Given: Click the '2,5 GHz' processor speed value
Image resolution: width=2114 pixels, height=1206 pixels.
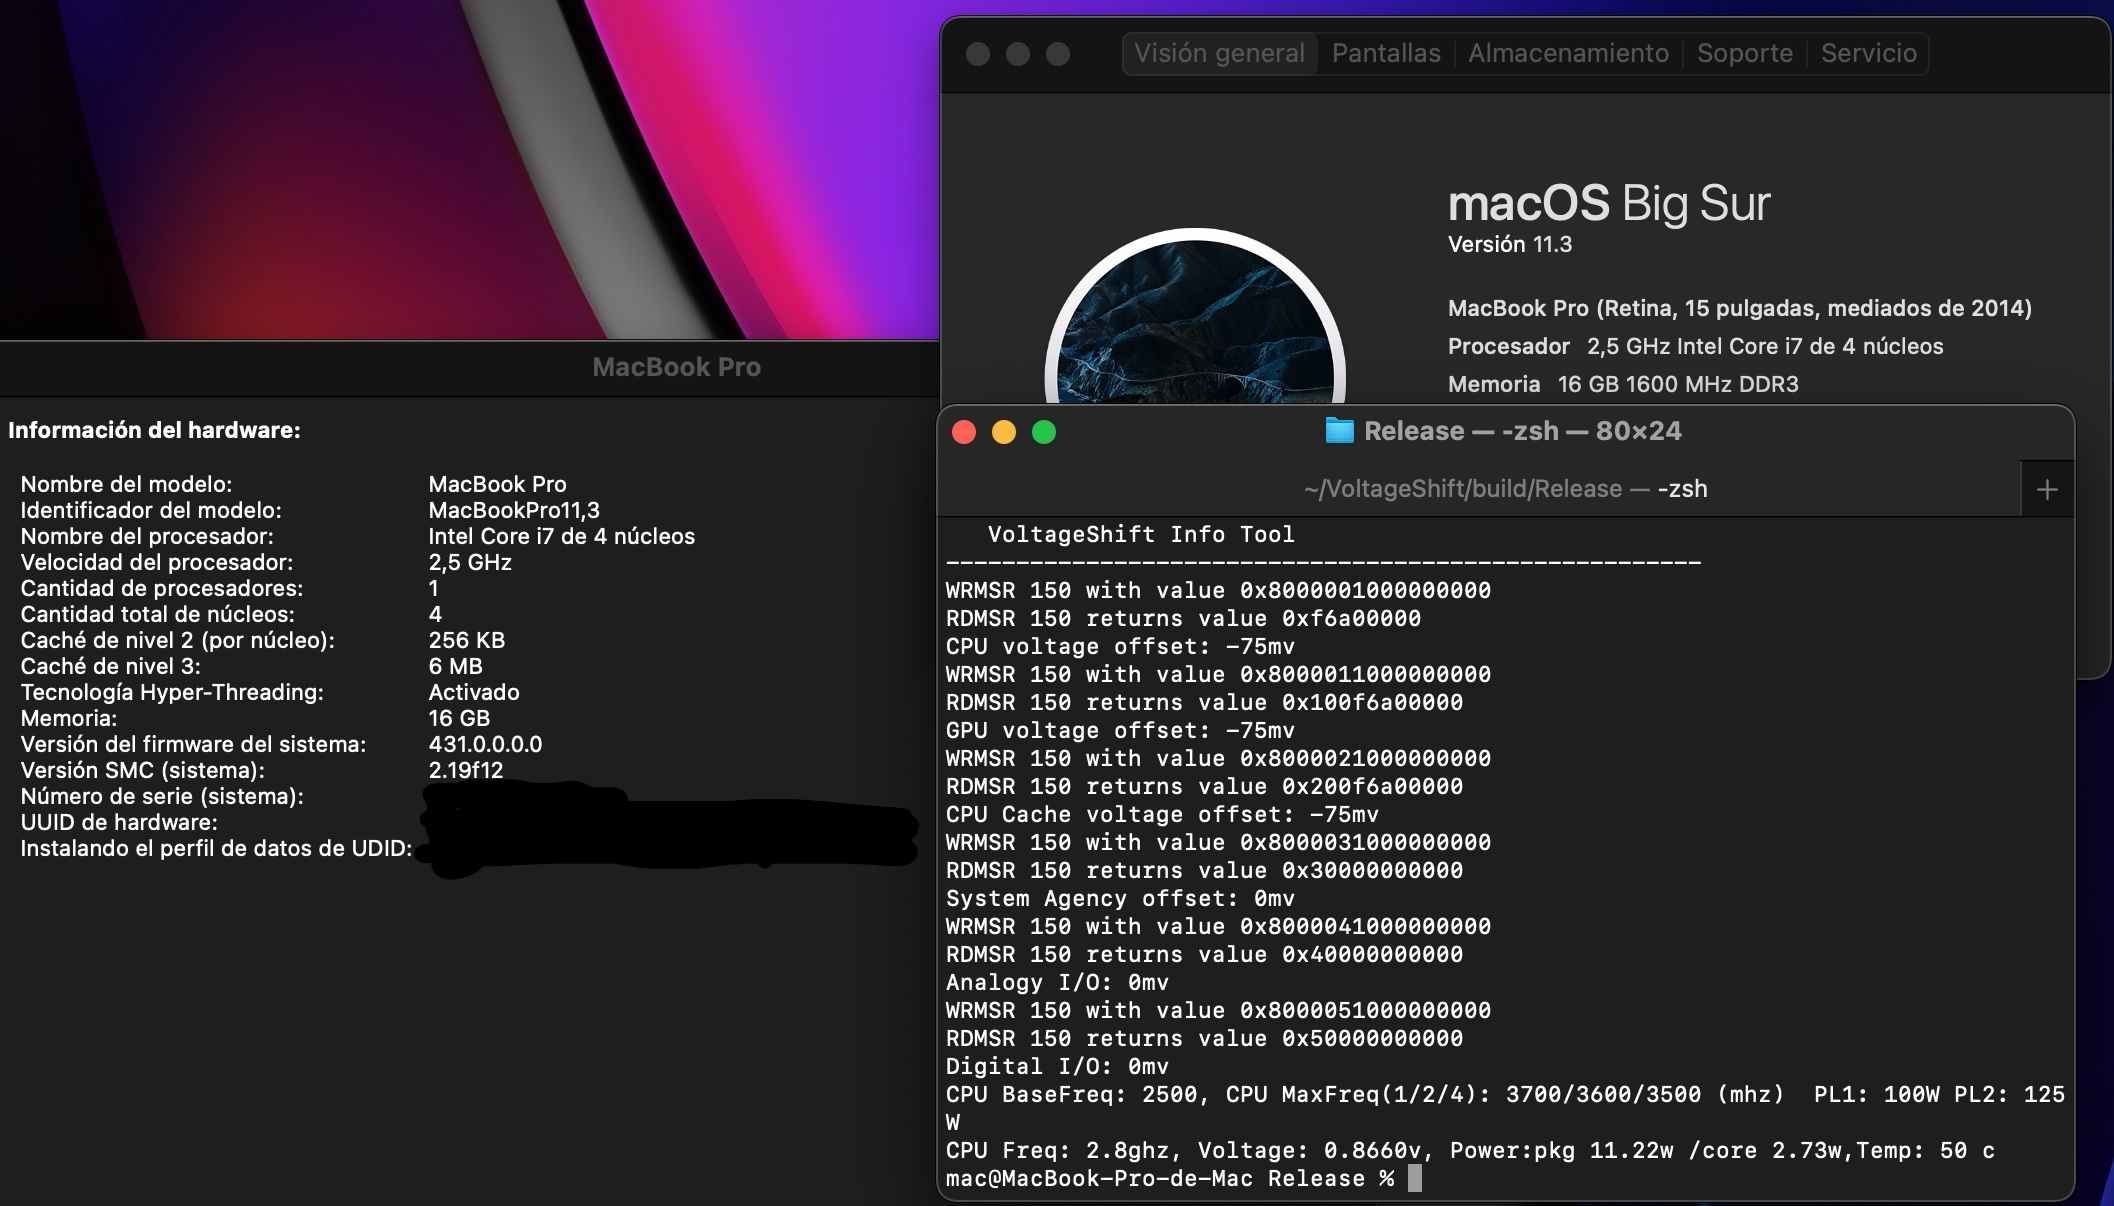Looking at the screenshot, I should (470, 562).
